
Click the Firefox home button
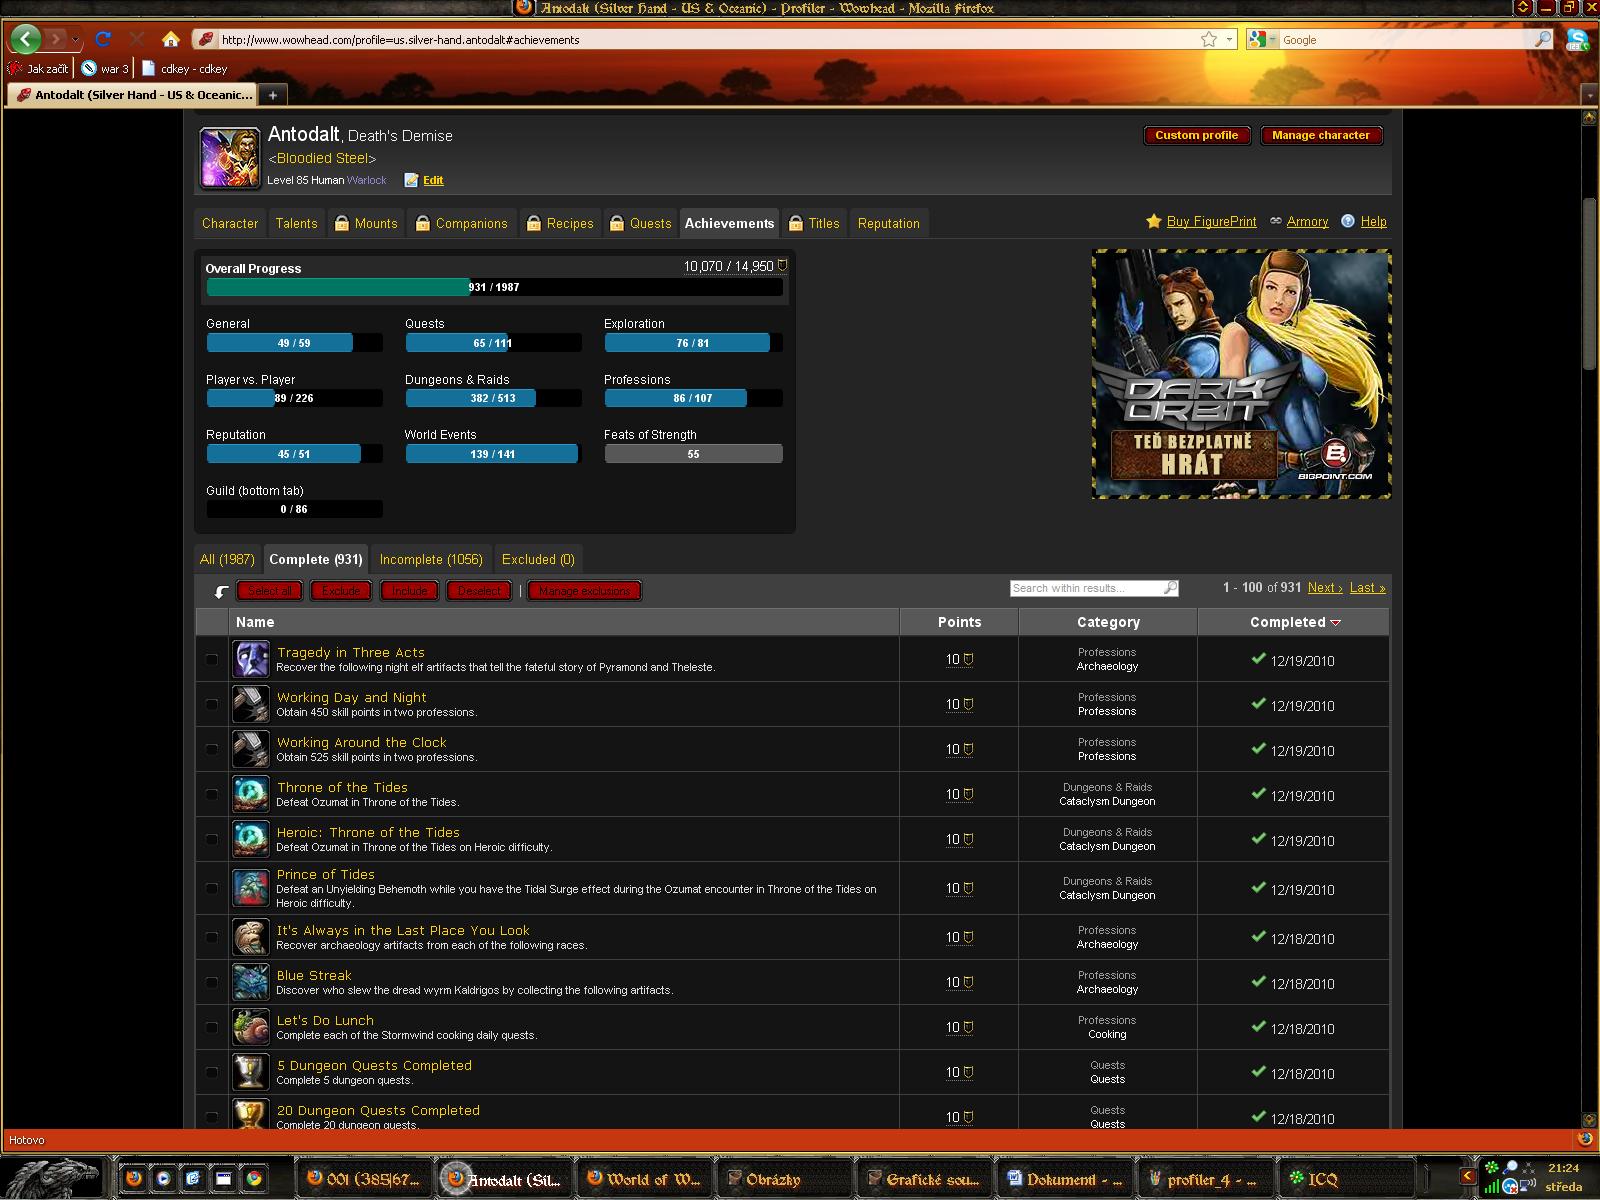171,40
